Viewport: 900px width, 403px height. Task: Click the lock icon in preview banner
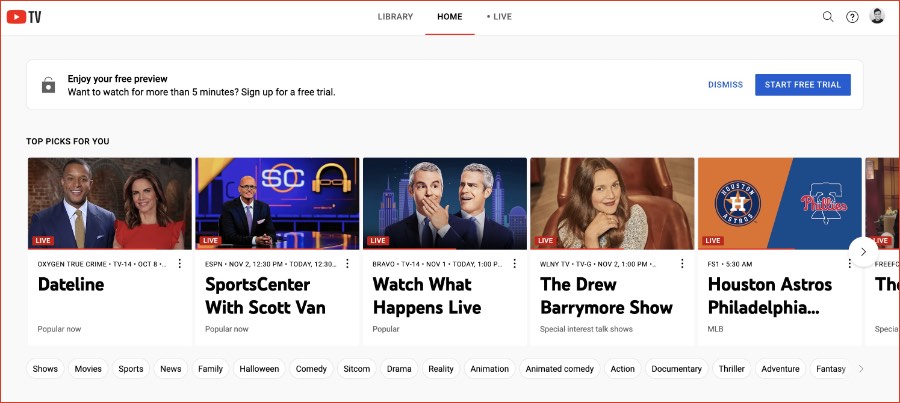(x=48, y=85)
